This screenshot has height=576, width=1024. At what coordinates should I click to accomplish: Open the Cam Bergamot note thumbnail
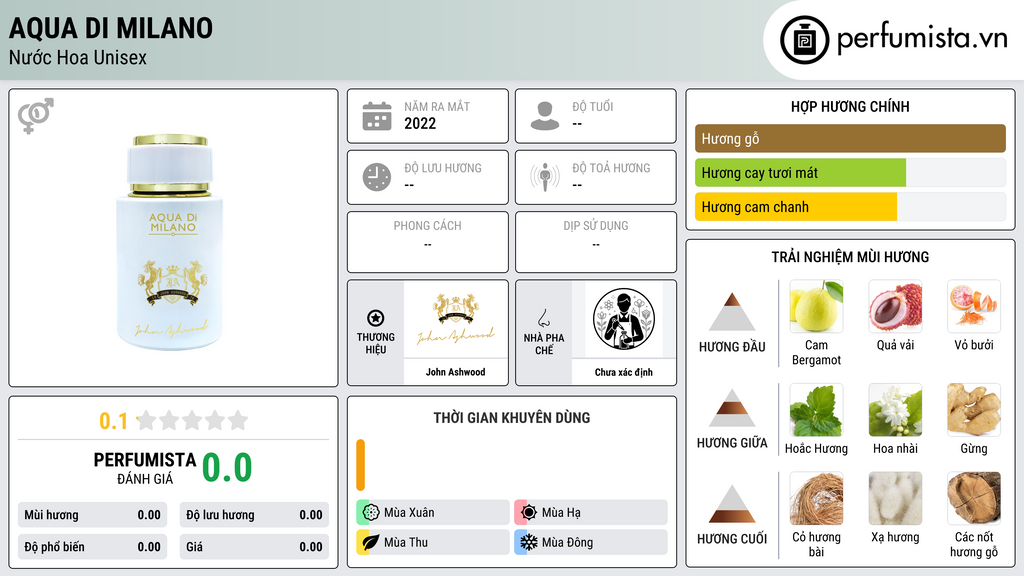tap(816, 306)
